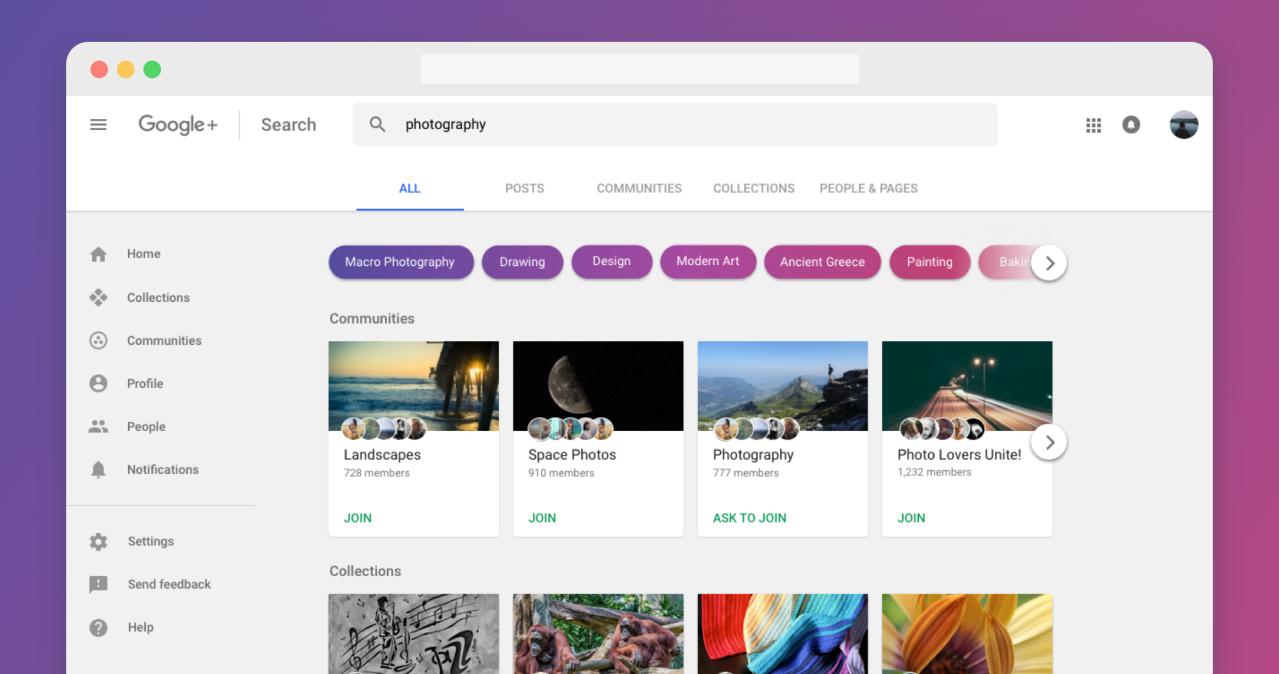Viewport: 1279px width, 674px height.
Task: Click the Google apps grid icon
Action: pos(1093,125)
